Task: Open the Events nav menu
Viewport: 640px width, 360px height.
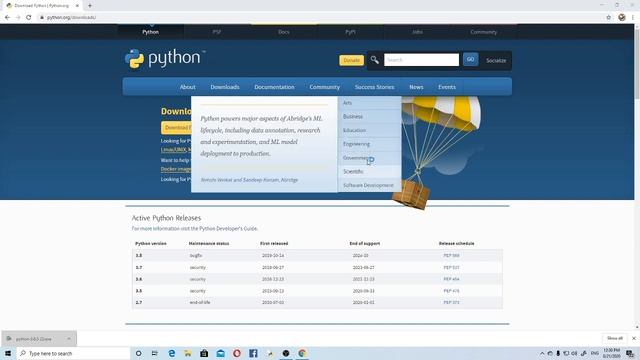Action: [447, 87]
